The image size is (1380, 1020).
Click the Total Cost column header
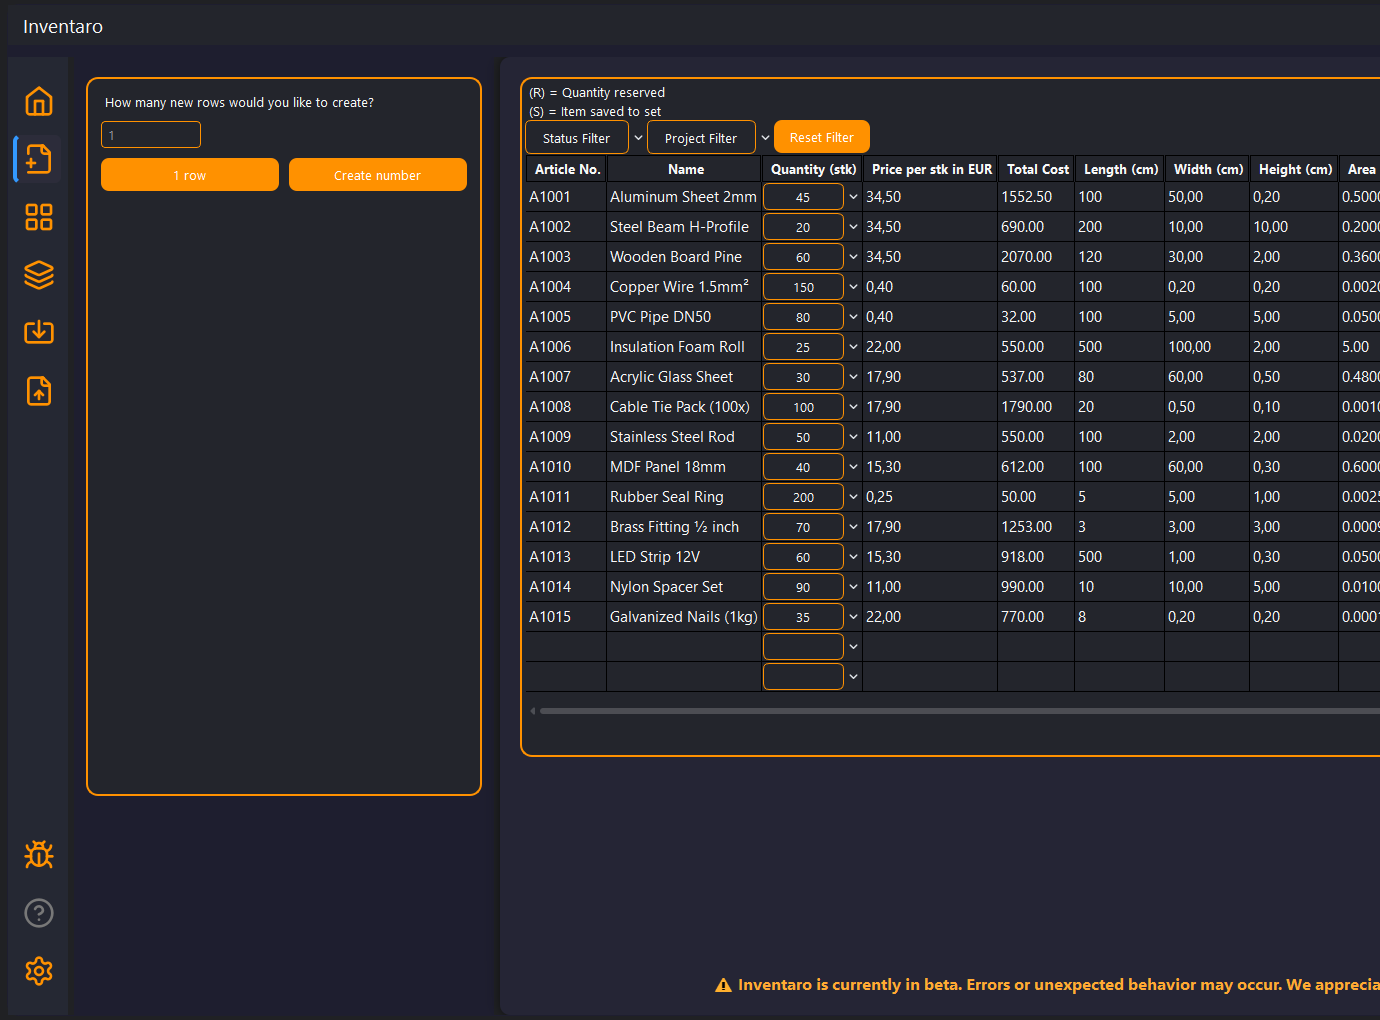pyautogui.click(x=1036, y=169)
